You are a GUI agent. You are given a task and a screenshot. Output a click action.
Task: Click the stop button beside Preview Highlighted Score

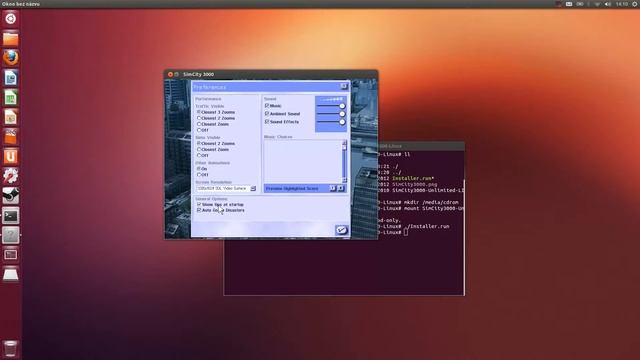pyautogui.click(x=341, y=188)
